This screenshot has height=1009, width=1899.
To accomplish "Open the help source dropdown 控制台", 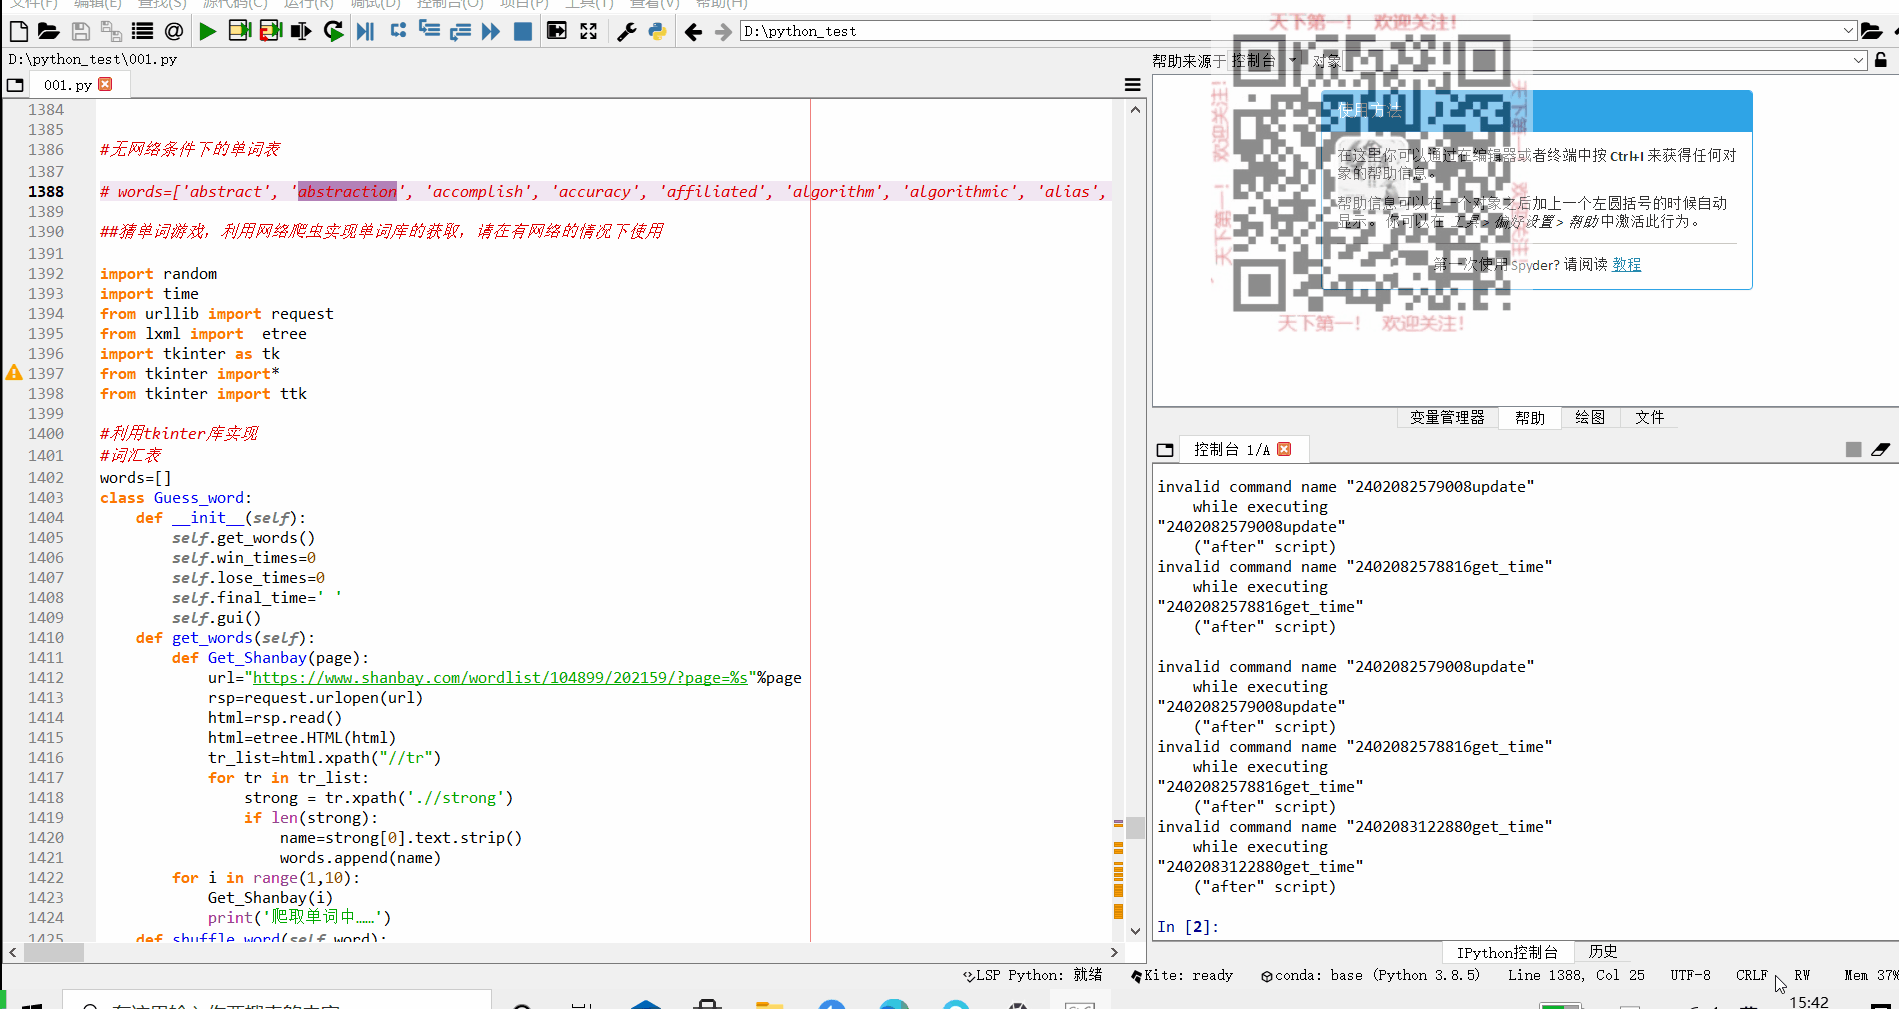I will [x=1264, y=61].
